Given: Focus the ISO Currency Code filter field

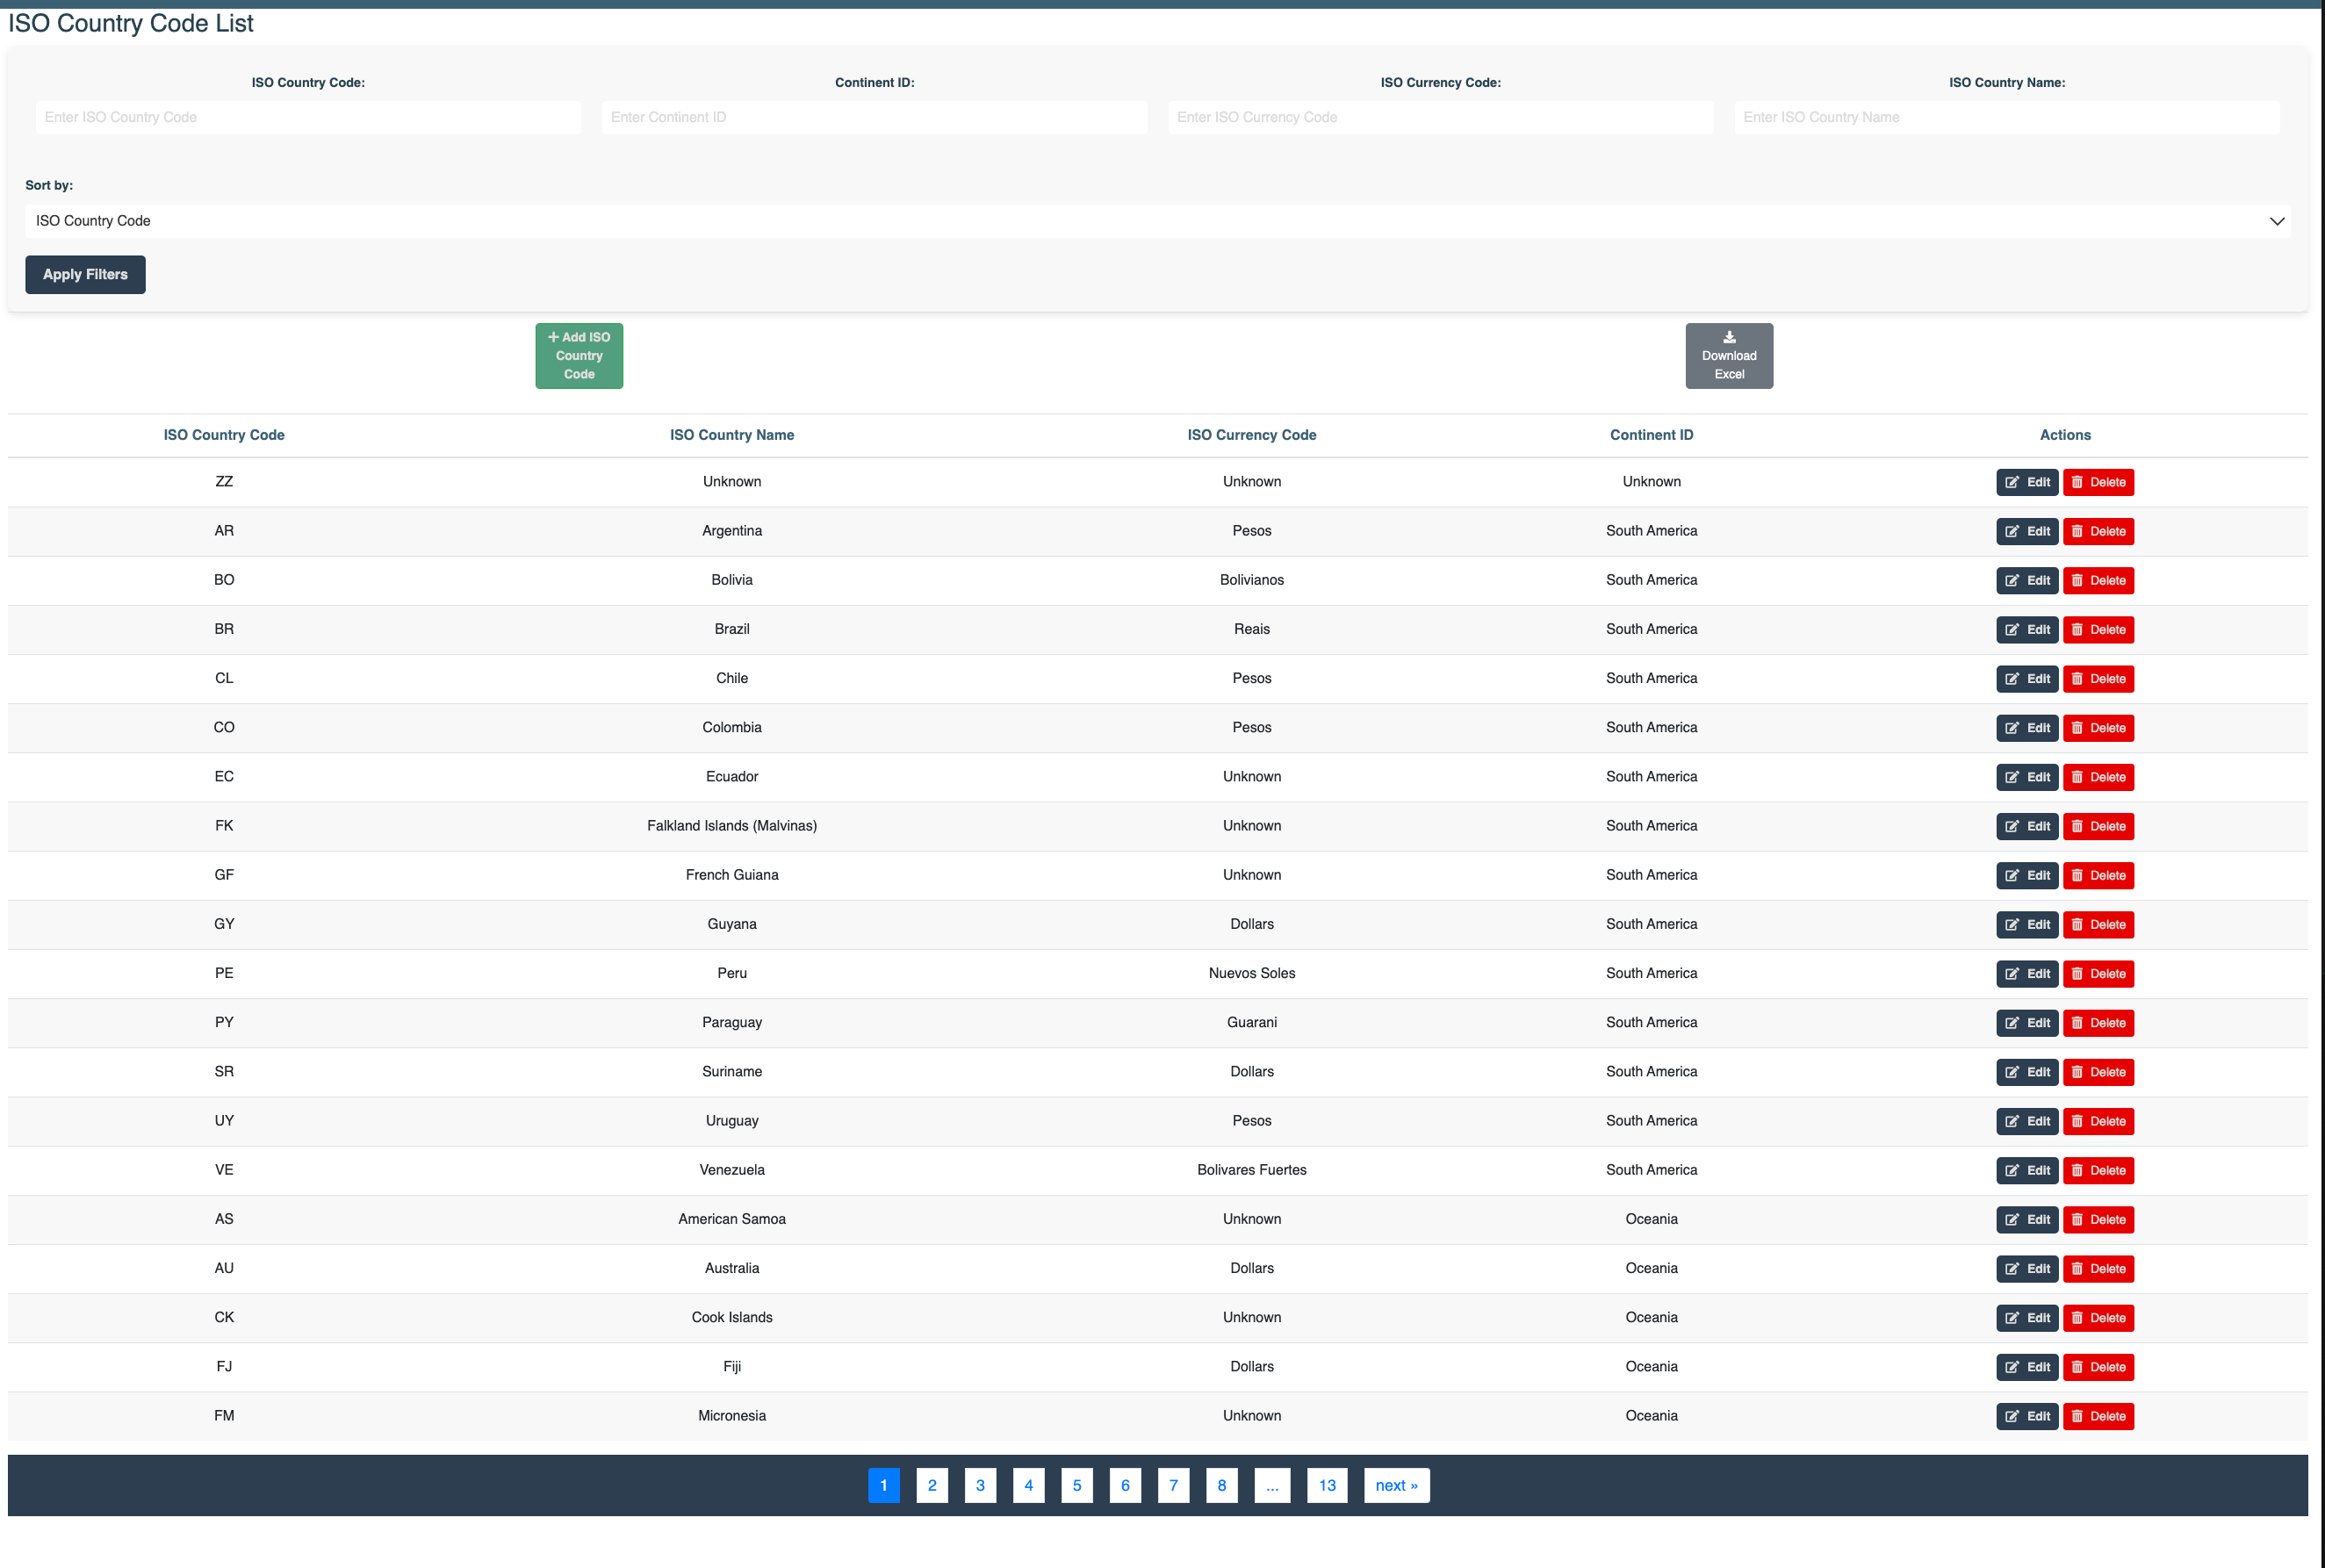Looking at the screenshot, I should coord(1440,117).
